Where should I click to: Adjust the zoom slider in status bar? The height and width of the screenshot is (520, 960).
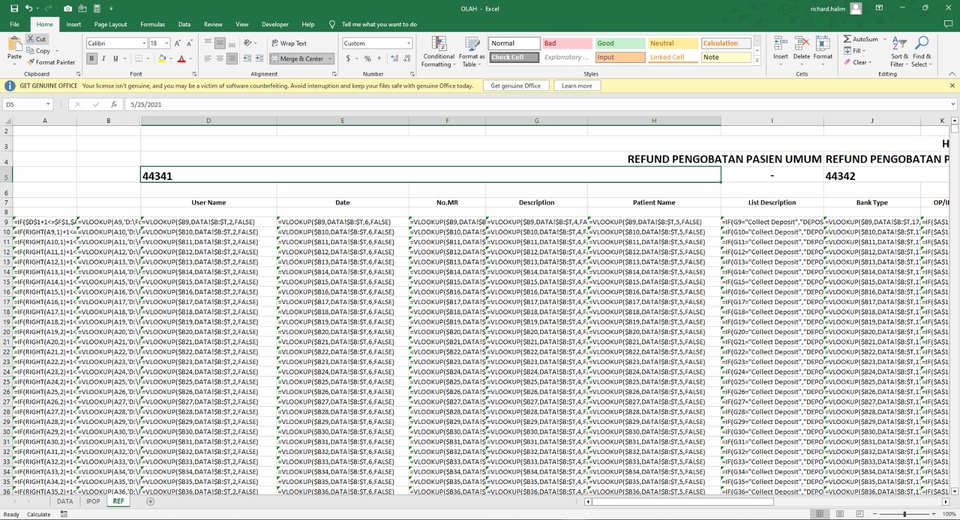pyautogui.click(x=904, y=514)
